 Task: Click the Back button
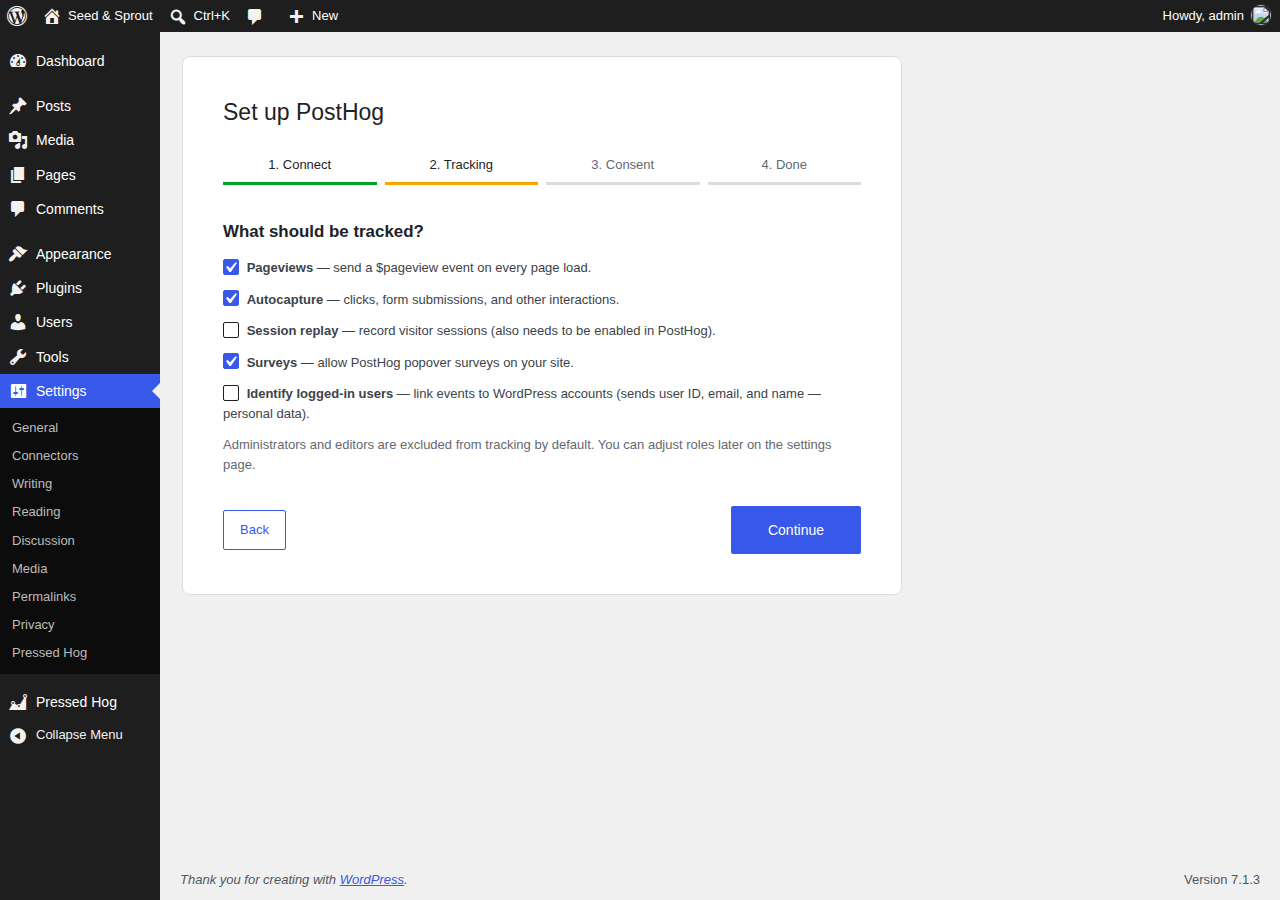(254, 530)
